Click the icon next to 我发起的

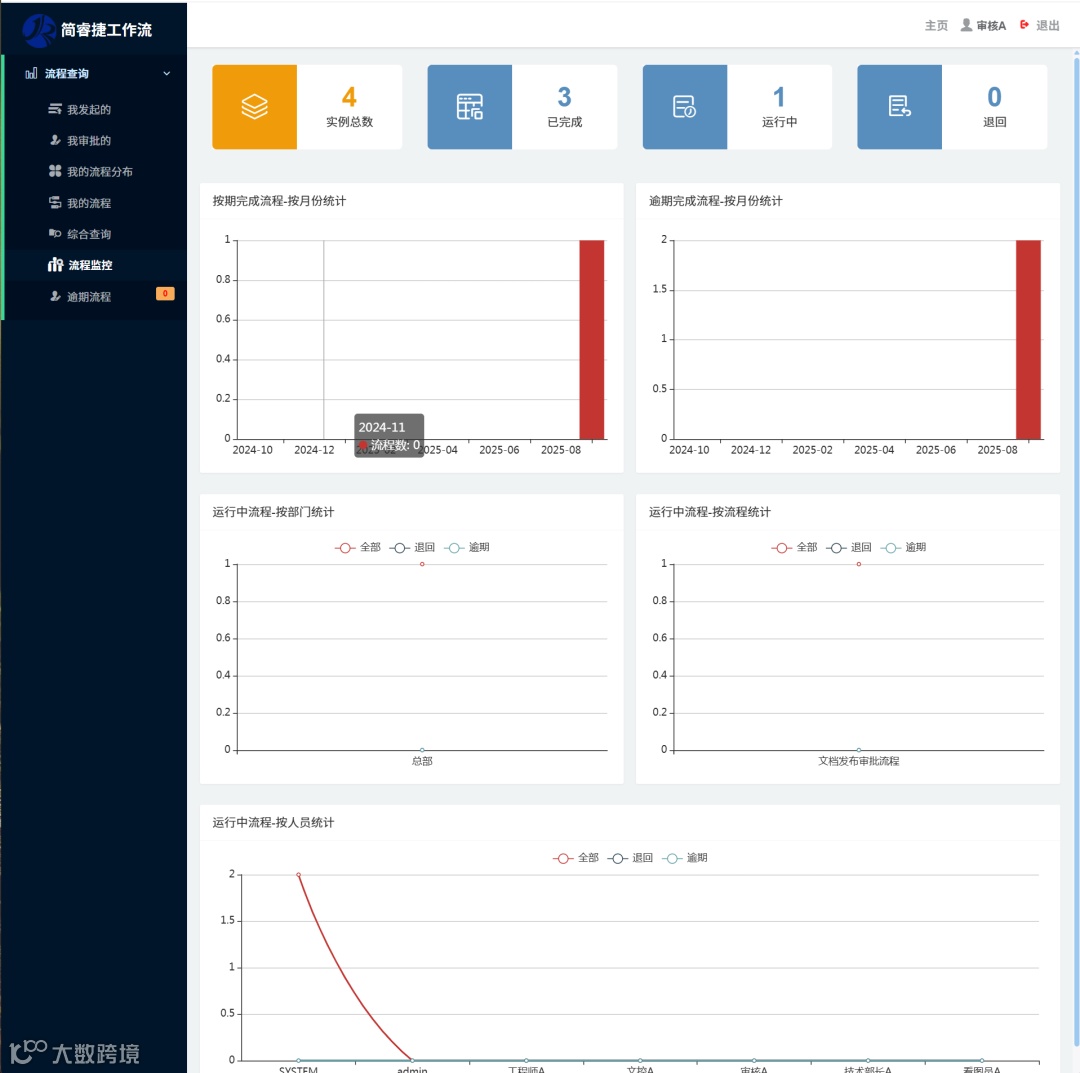tap(55, 109)
